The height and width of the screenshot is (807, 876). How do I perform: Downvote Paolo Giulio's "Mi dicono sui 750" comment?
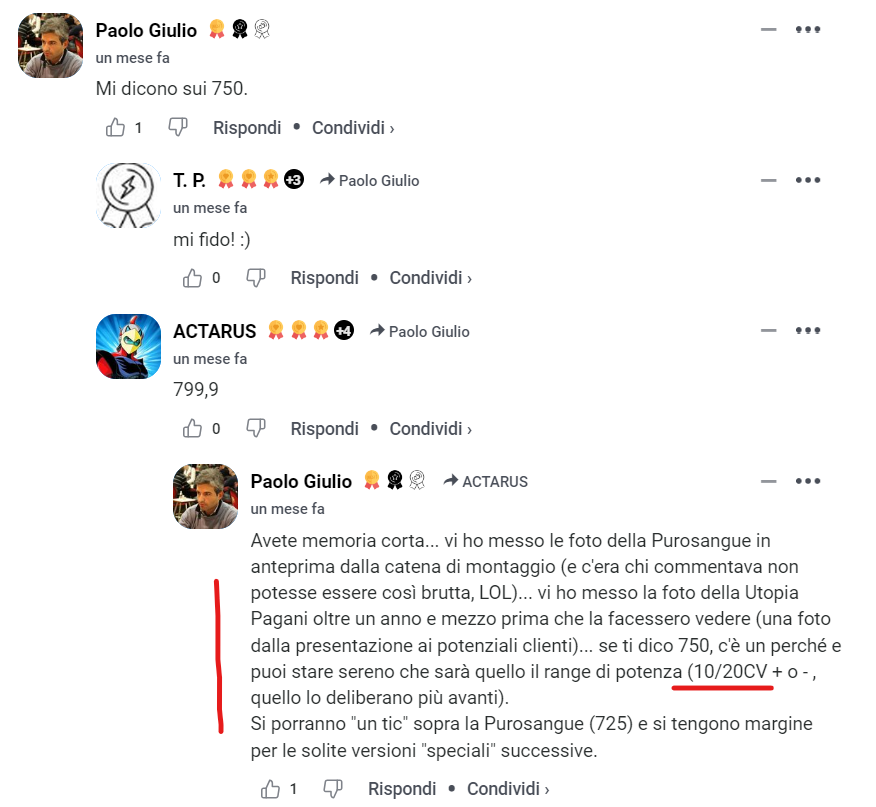point(178,127)
